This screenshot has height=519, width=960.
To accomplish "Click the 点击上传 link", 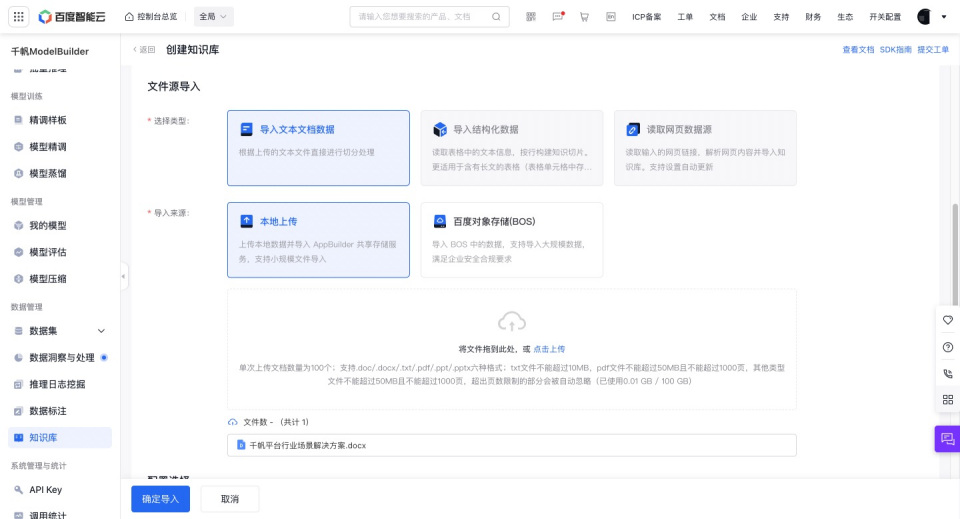I will (549, 349).
